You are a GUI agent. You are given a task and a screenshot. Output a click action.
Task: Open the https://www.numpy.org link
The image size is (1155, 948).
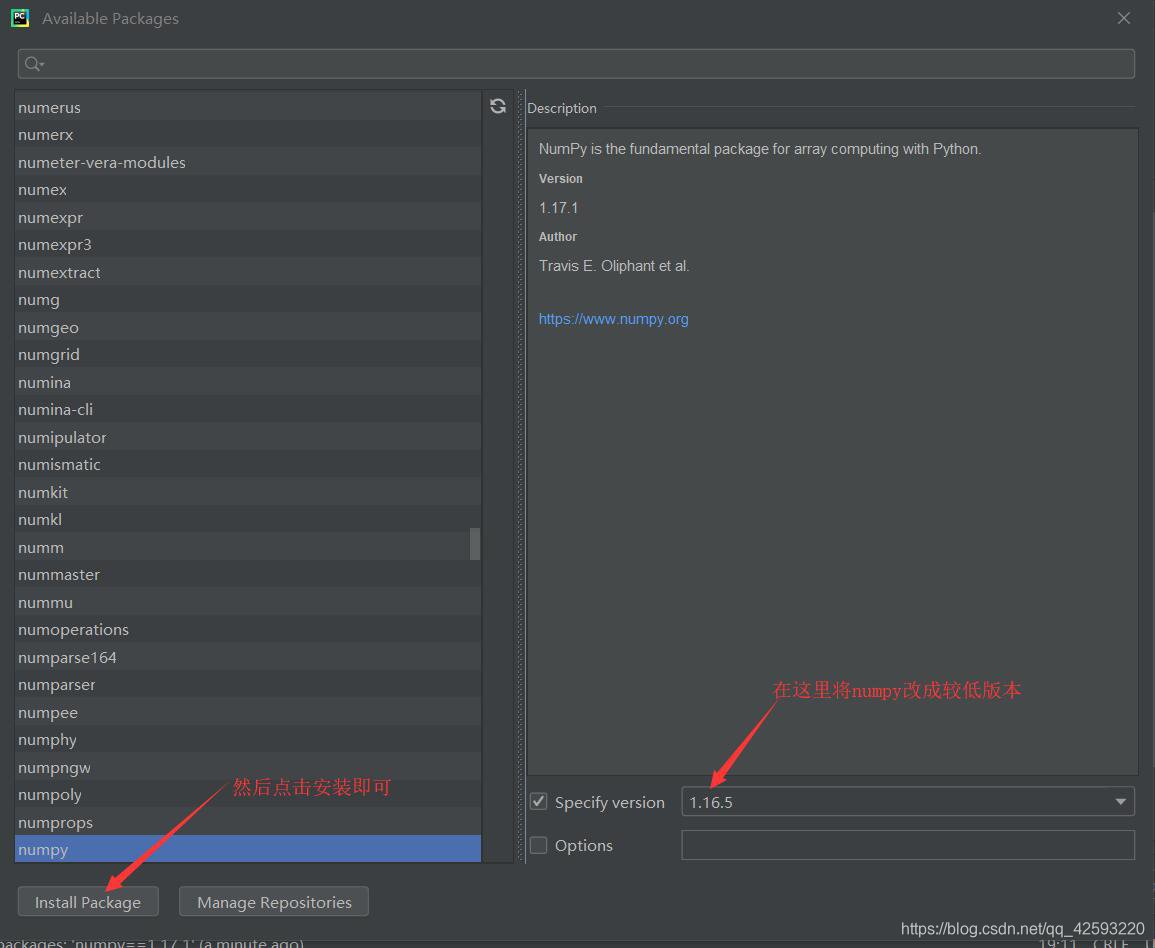[614, 319]
